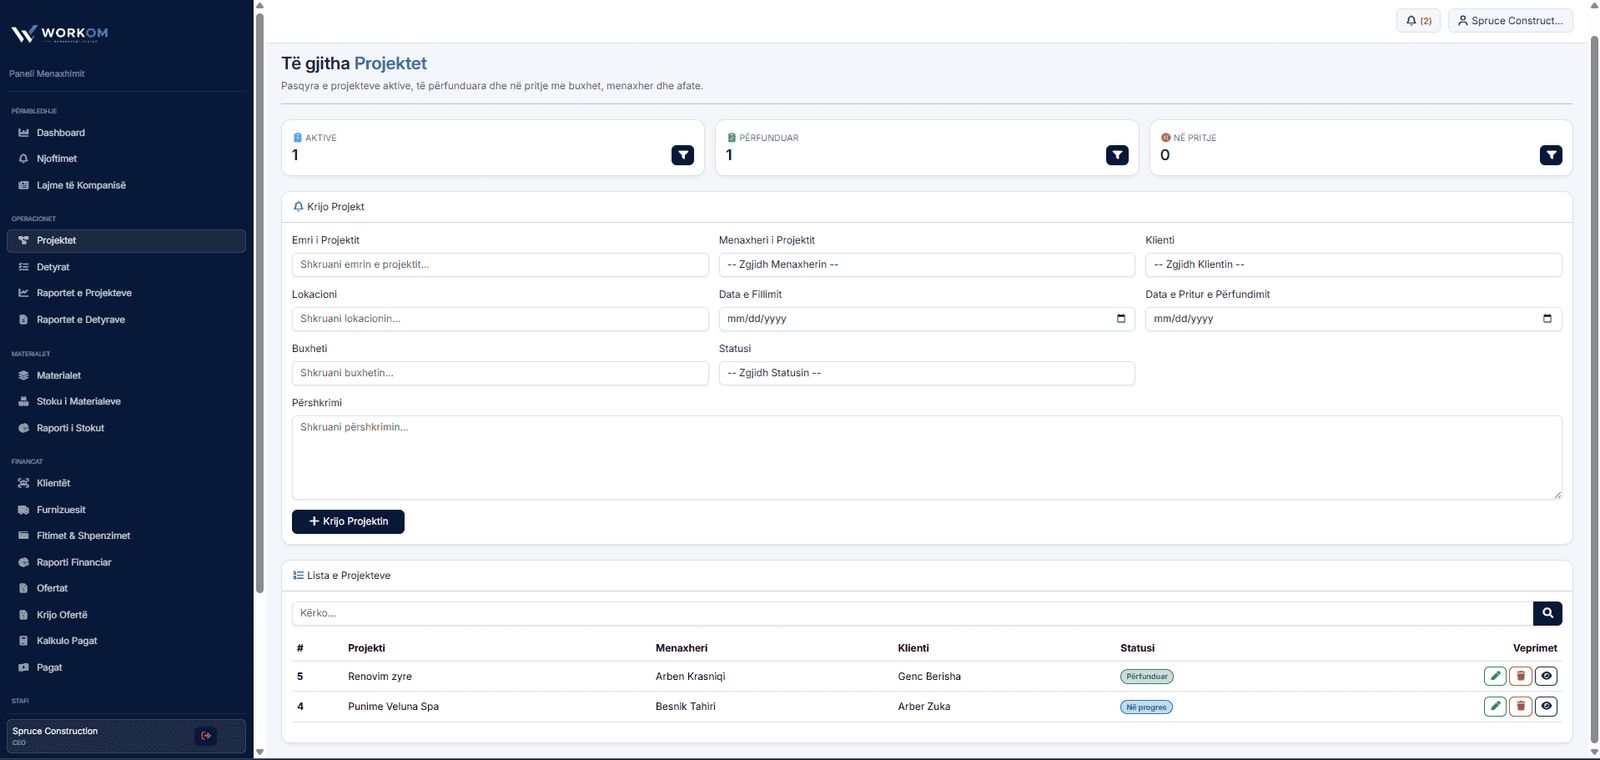
Task: Open the Spruce Construct... user menu
Action: 1510,20
